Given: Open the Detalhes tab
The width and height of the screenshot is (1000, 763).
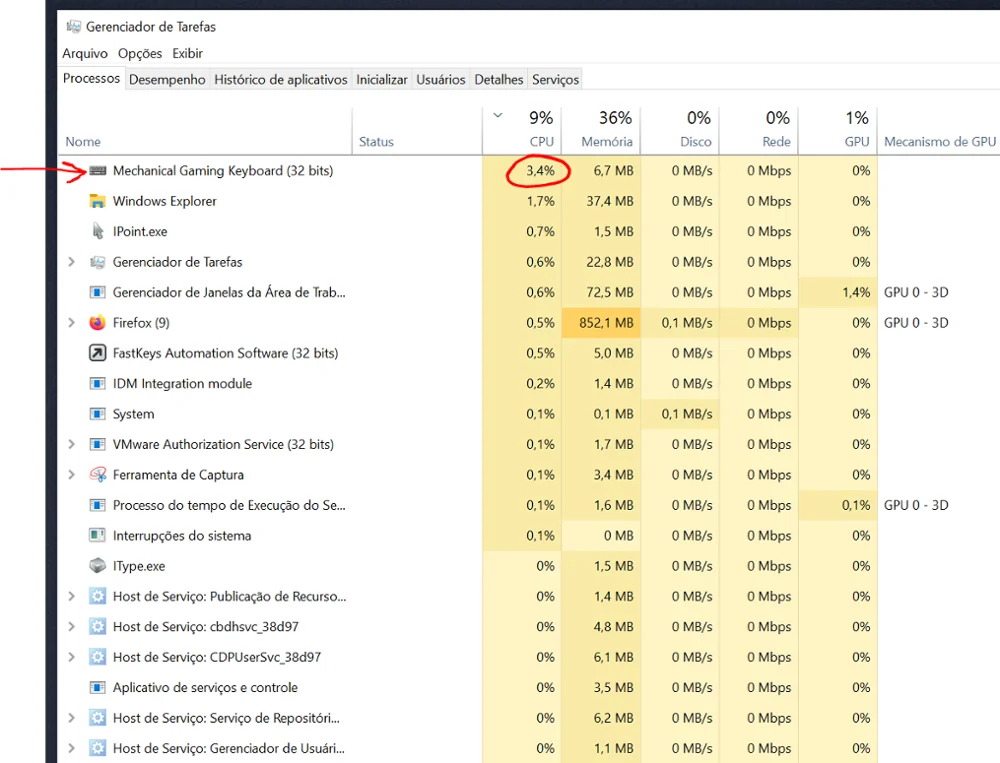Looking at the screenshot, I should (x=499, y=80).
